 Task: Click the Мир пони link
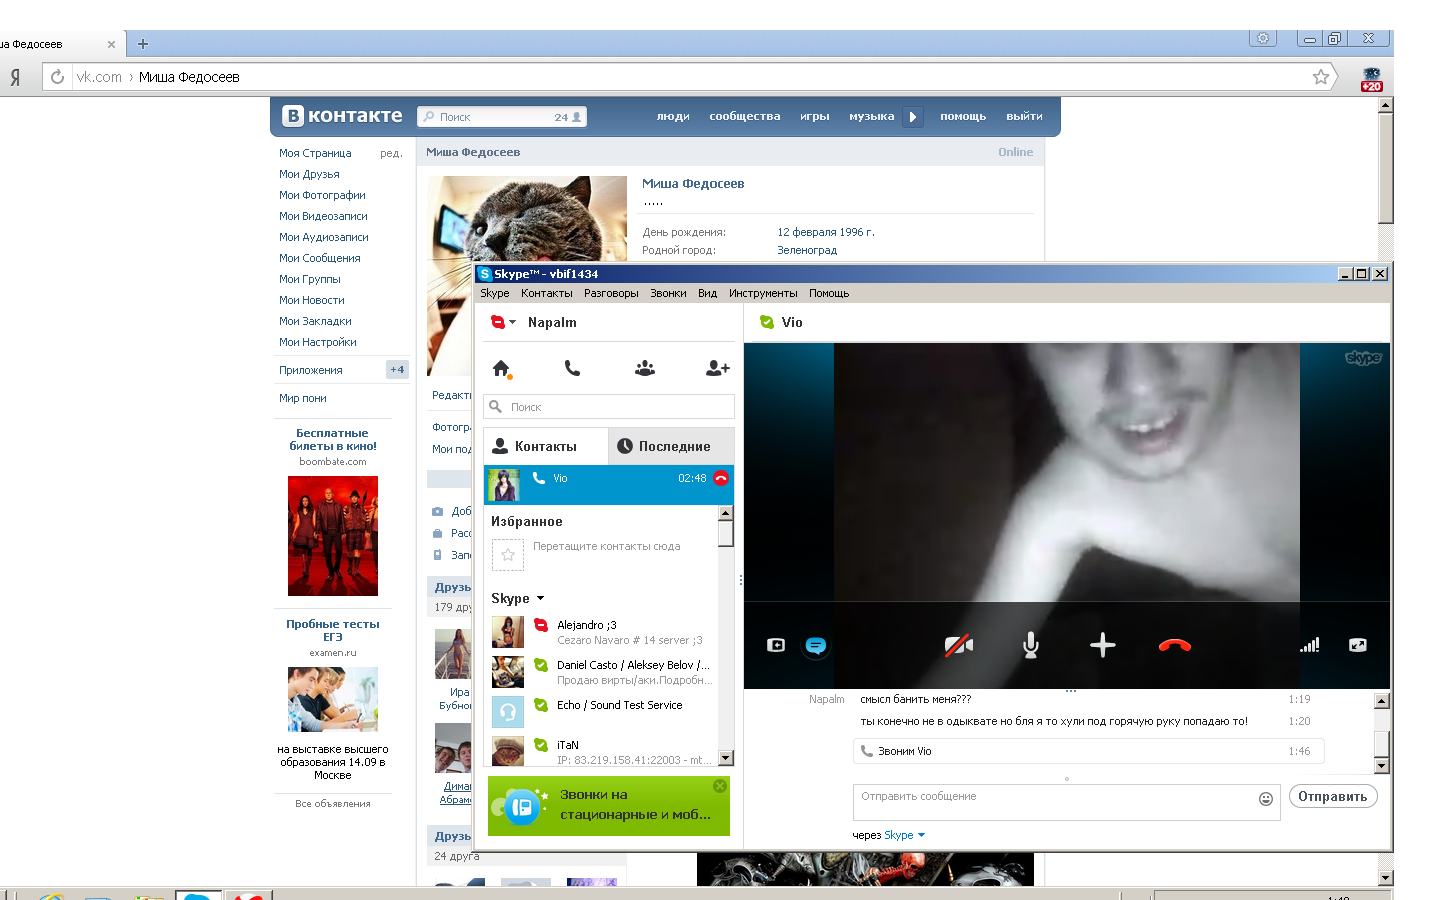point(303,398)
